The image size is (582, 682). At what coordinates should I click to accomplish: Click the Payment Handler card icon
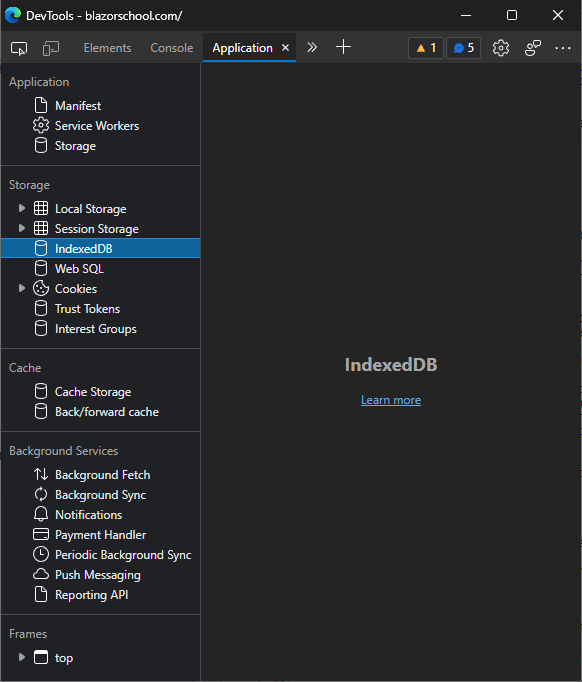[x=41, y=535]
